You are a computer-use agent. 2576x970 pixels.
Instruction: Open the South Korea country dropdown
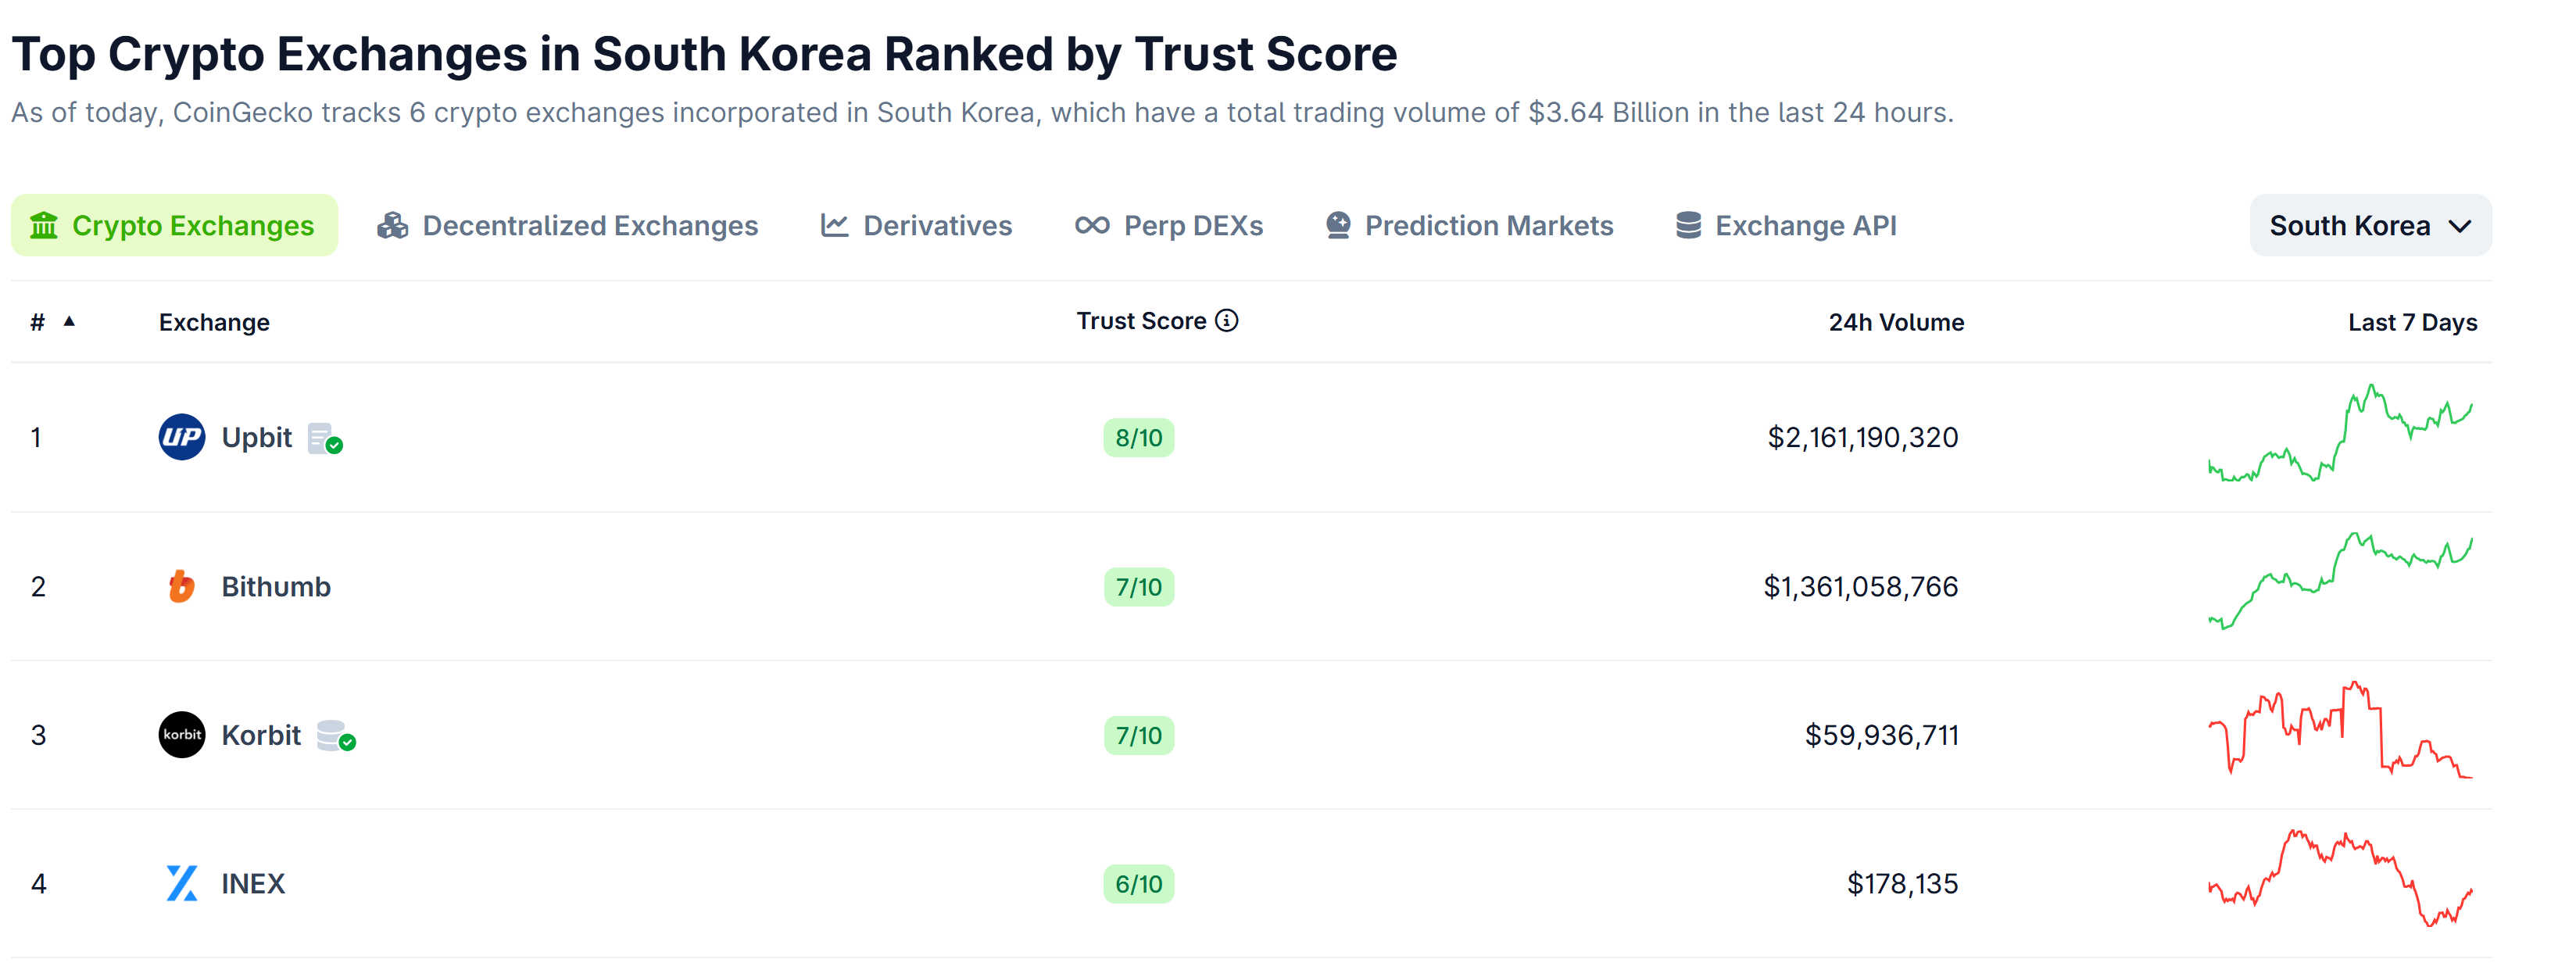[x=2369, y=225]
